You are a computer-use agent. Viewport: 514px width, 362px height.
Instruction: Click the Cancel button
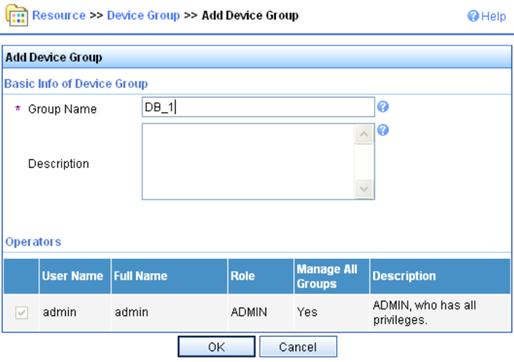(x=298, y=347)
